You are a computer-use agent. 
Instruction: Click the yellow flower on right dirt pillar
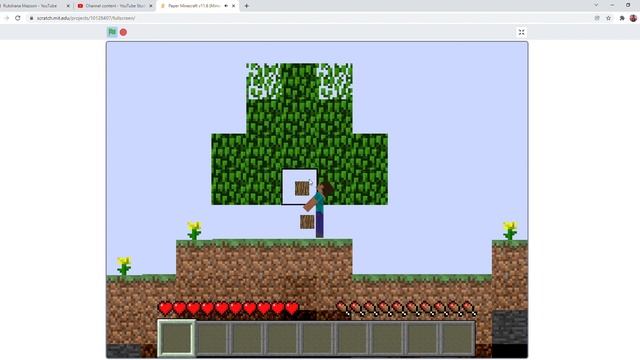[510, 231]
